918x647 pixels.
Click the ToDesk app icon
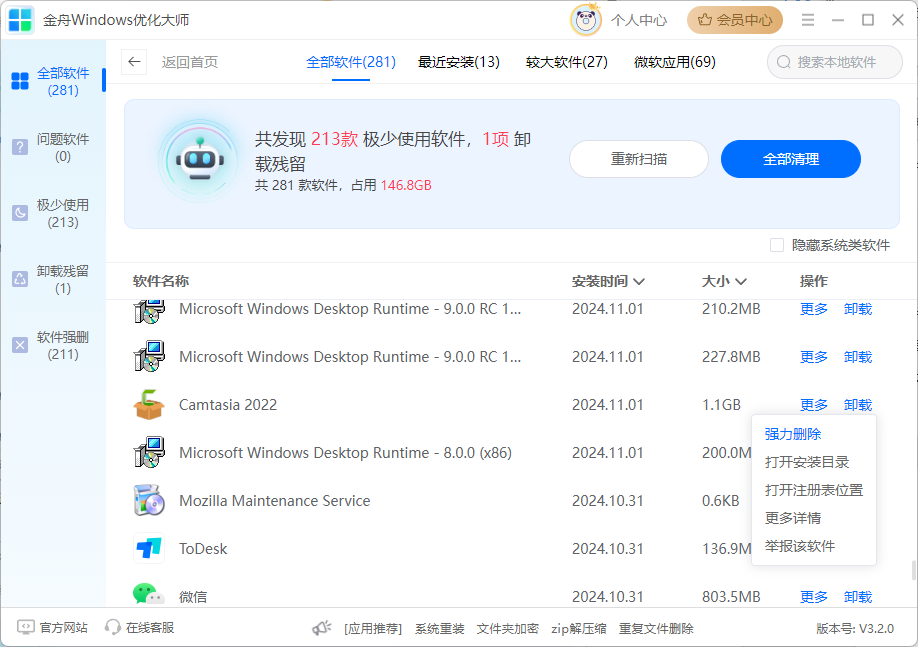point(149,548)
